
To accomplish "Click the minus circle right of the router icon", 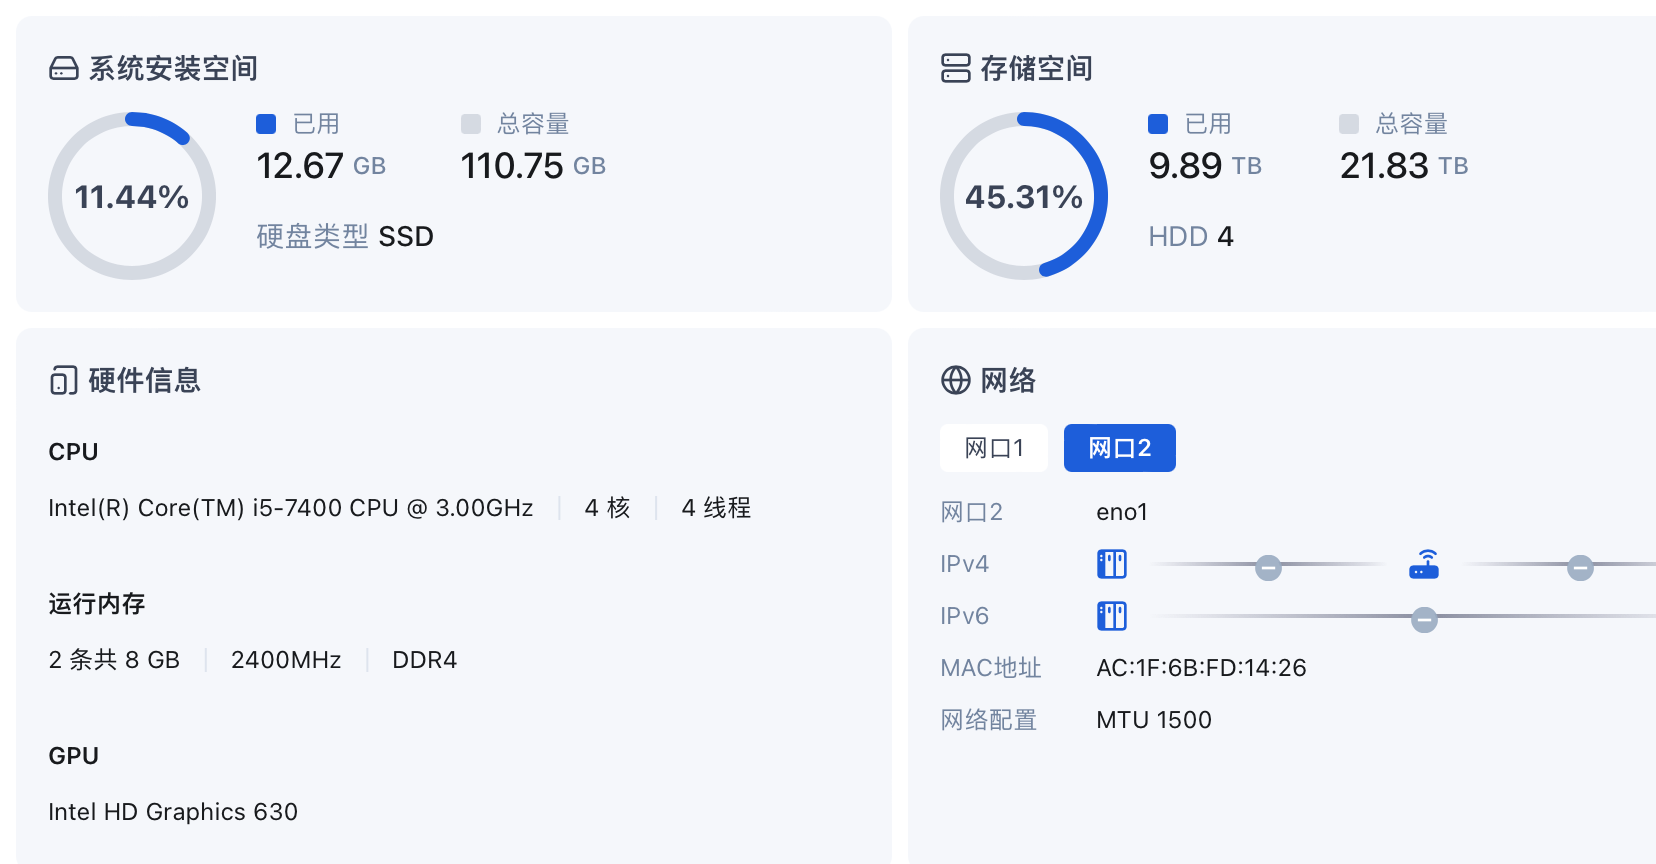I will coord(1580,568).
